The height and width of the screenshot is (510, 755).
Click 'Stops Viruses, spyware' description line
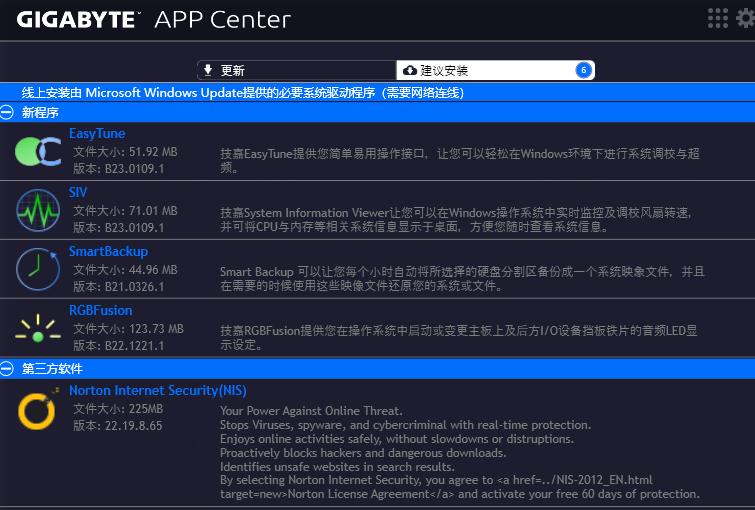pyautogui.click(x=405, y=425)
